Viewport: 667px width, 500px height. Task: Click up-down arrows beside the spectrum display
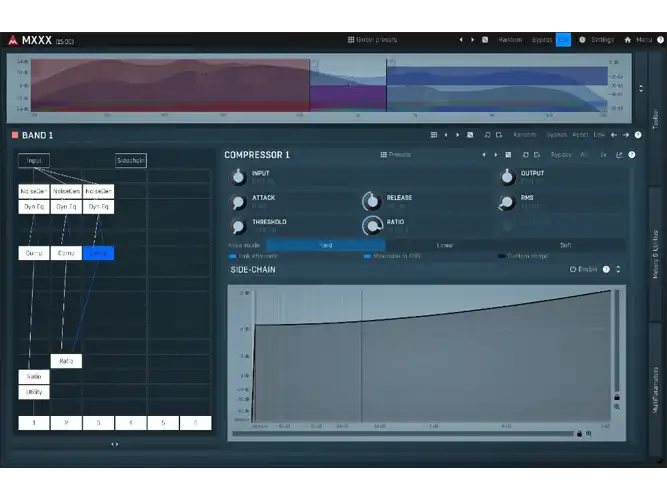(x=641, y=89)
